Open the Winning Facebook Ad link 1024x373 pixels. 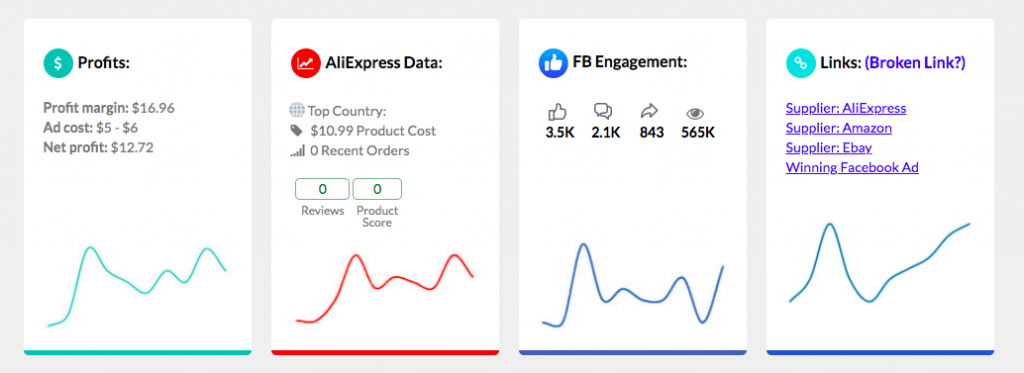(852, 167)
